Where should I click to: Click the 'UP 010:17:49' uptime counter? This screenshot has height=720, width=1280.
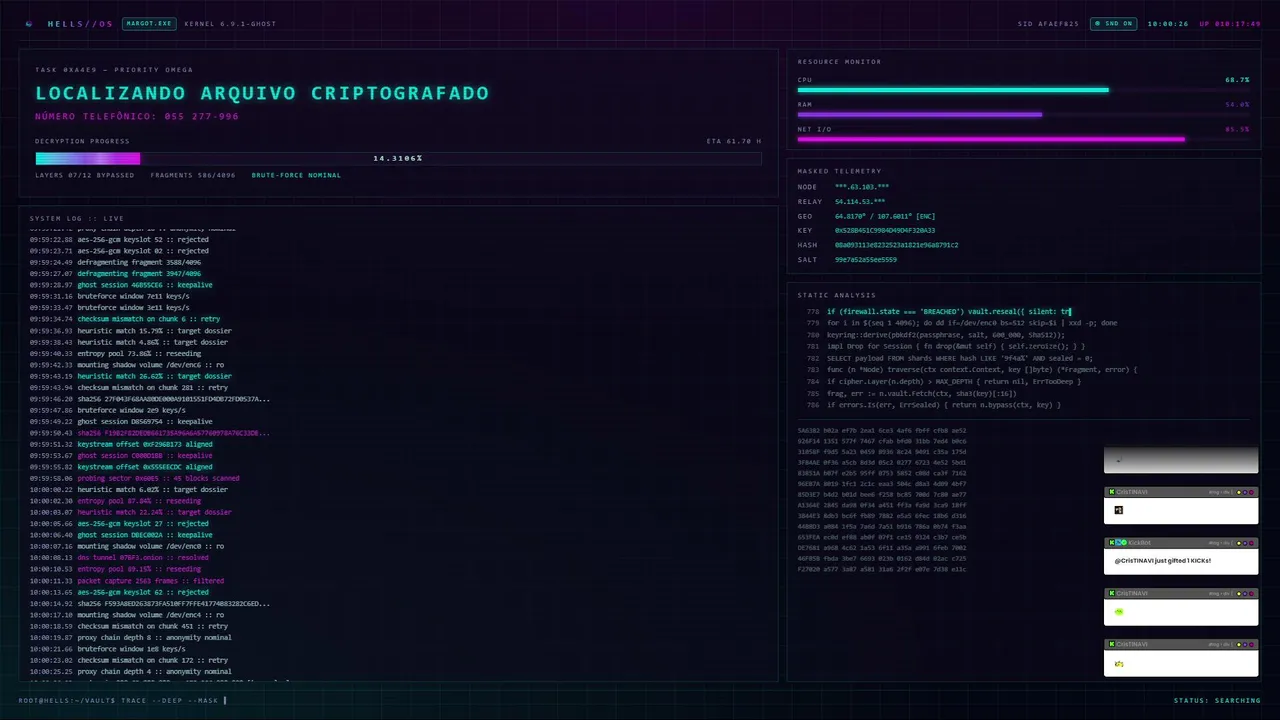pos(1230,23)
